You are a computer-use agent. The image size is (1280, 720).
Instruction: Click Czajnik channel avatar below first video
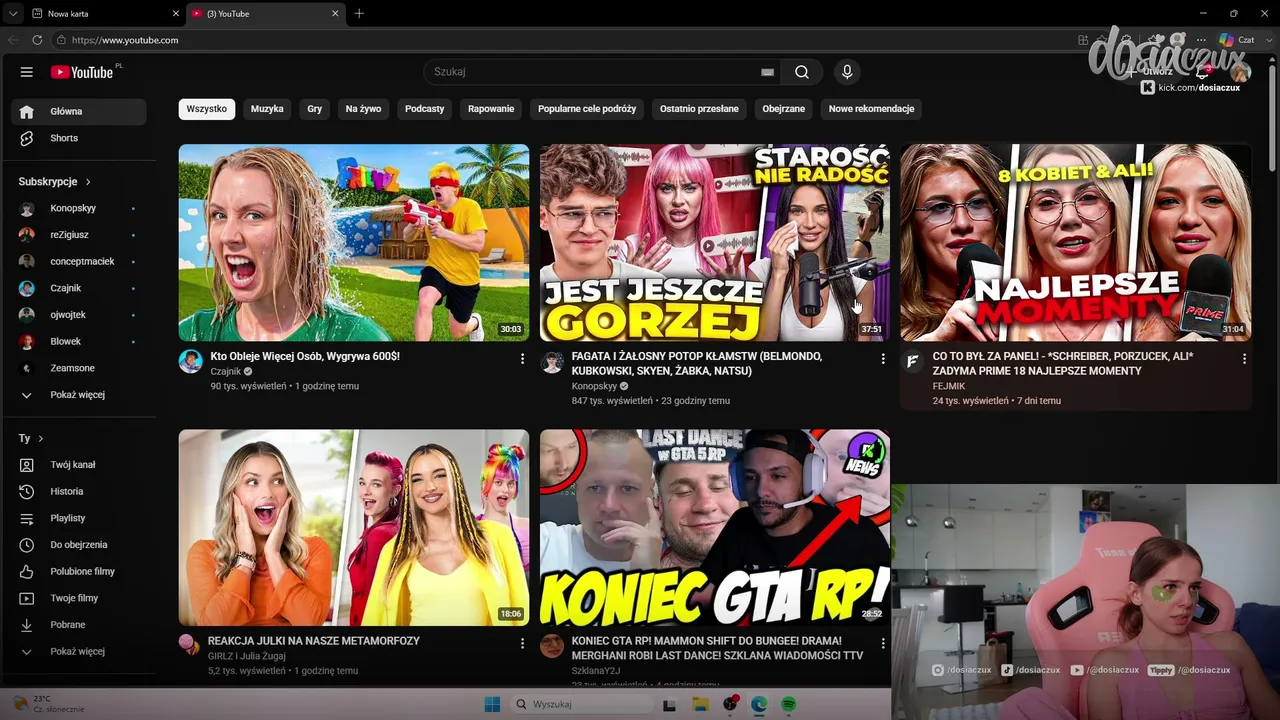(x=190, y=361)
